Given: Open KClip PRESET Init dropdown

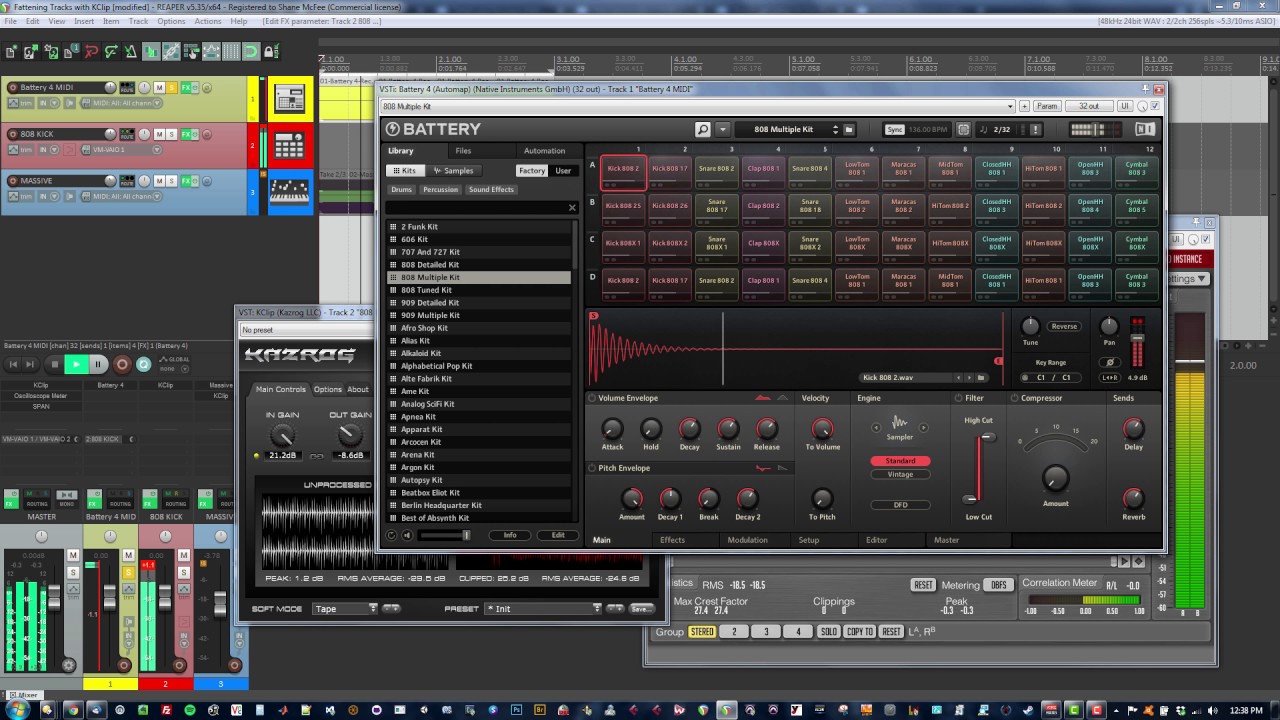Looking at the screenshot, I should click(x=542, y=608).
